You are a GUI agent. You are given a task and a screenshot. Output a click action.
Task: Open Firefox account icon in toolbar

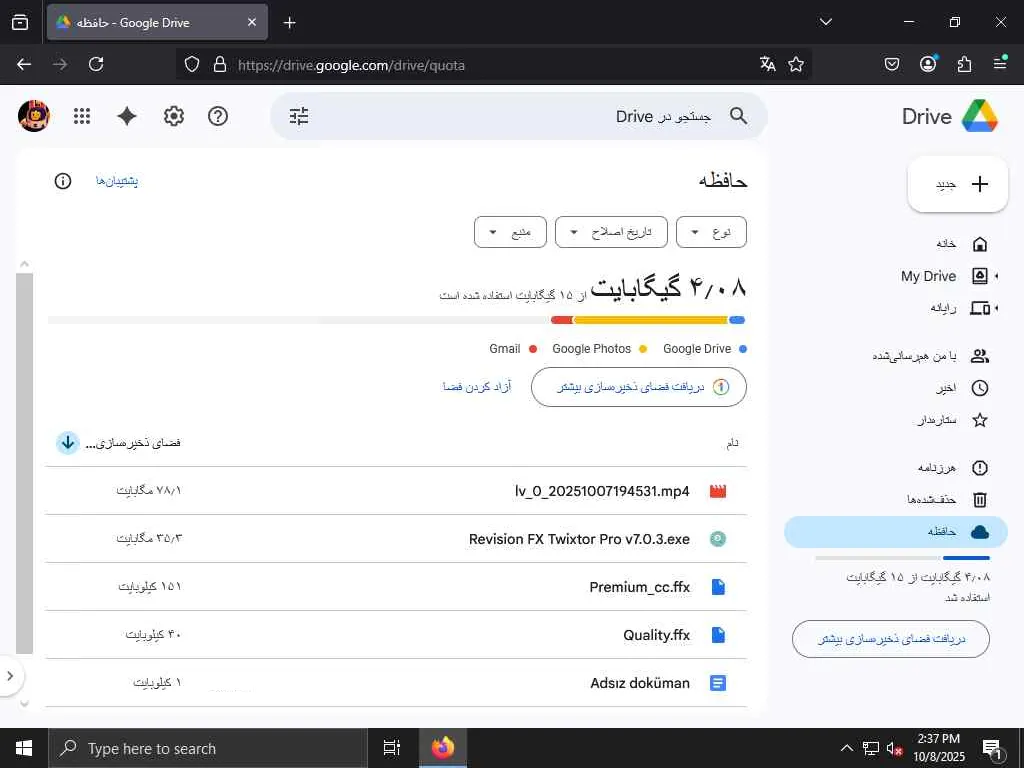click(928, 64)
